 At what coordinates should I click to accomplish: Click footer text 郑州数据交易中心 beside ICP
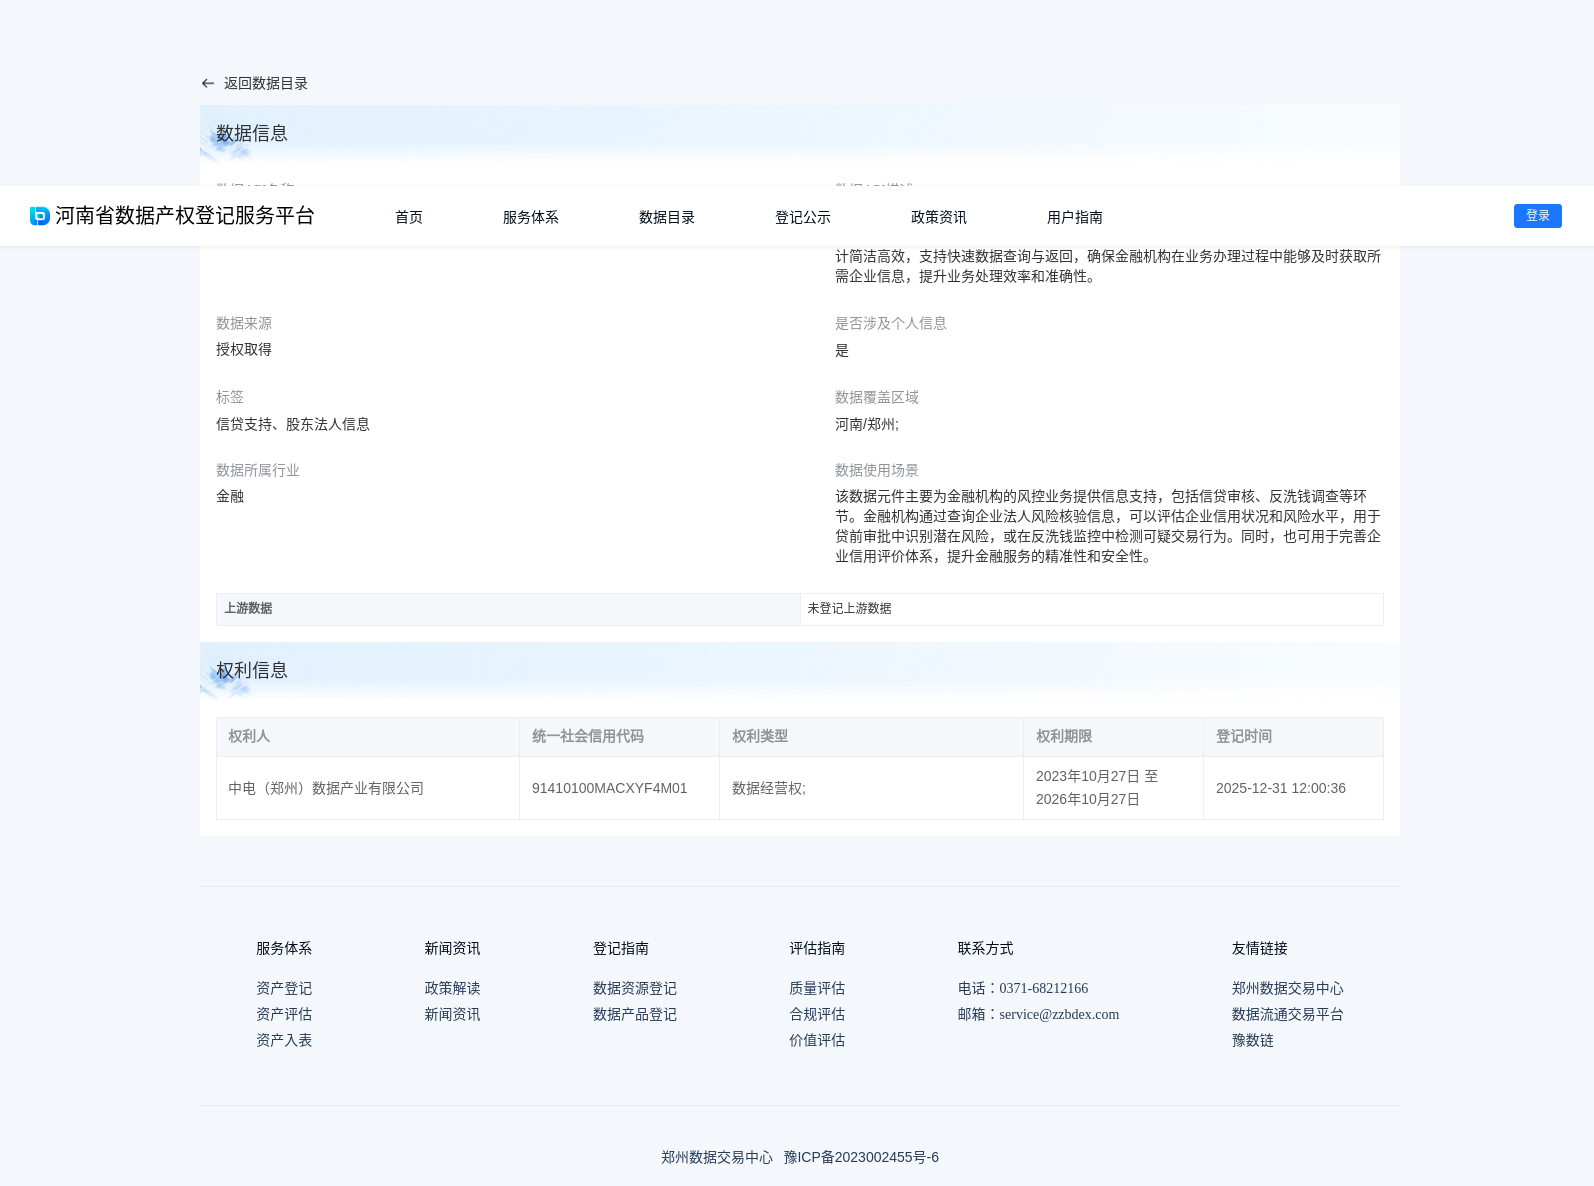[x=717, y=1157]
